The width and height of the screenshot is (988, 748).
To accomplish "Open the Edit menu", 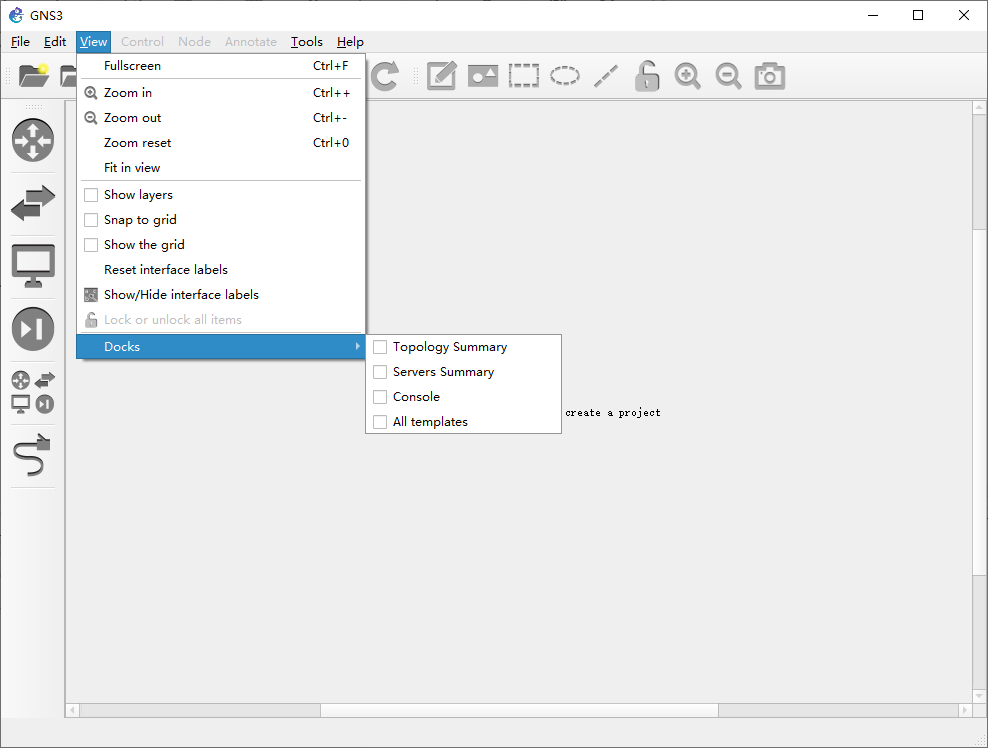I will click(55, 42).
